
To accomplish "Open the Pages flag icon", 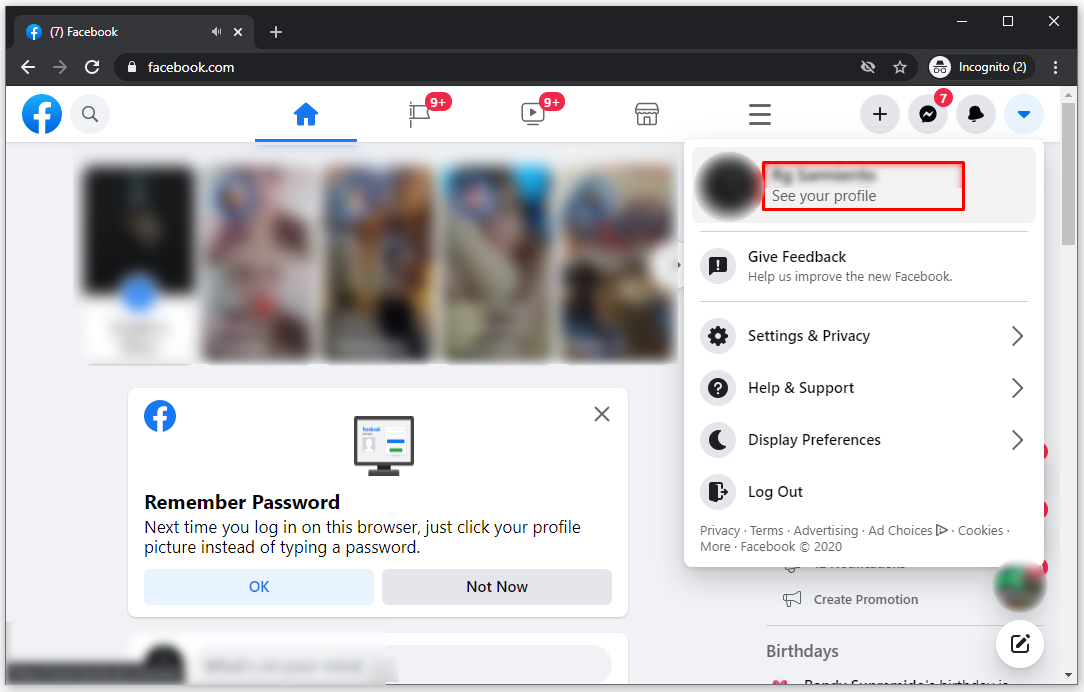I will pyautogui.click(x=420, y=114).
